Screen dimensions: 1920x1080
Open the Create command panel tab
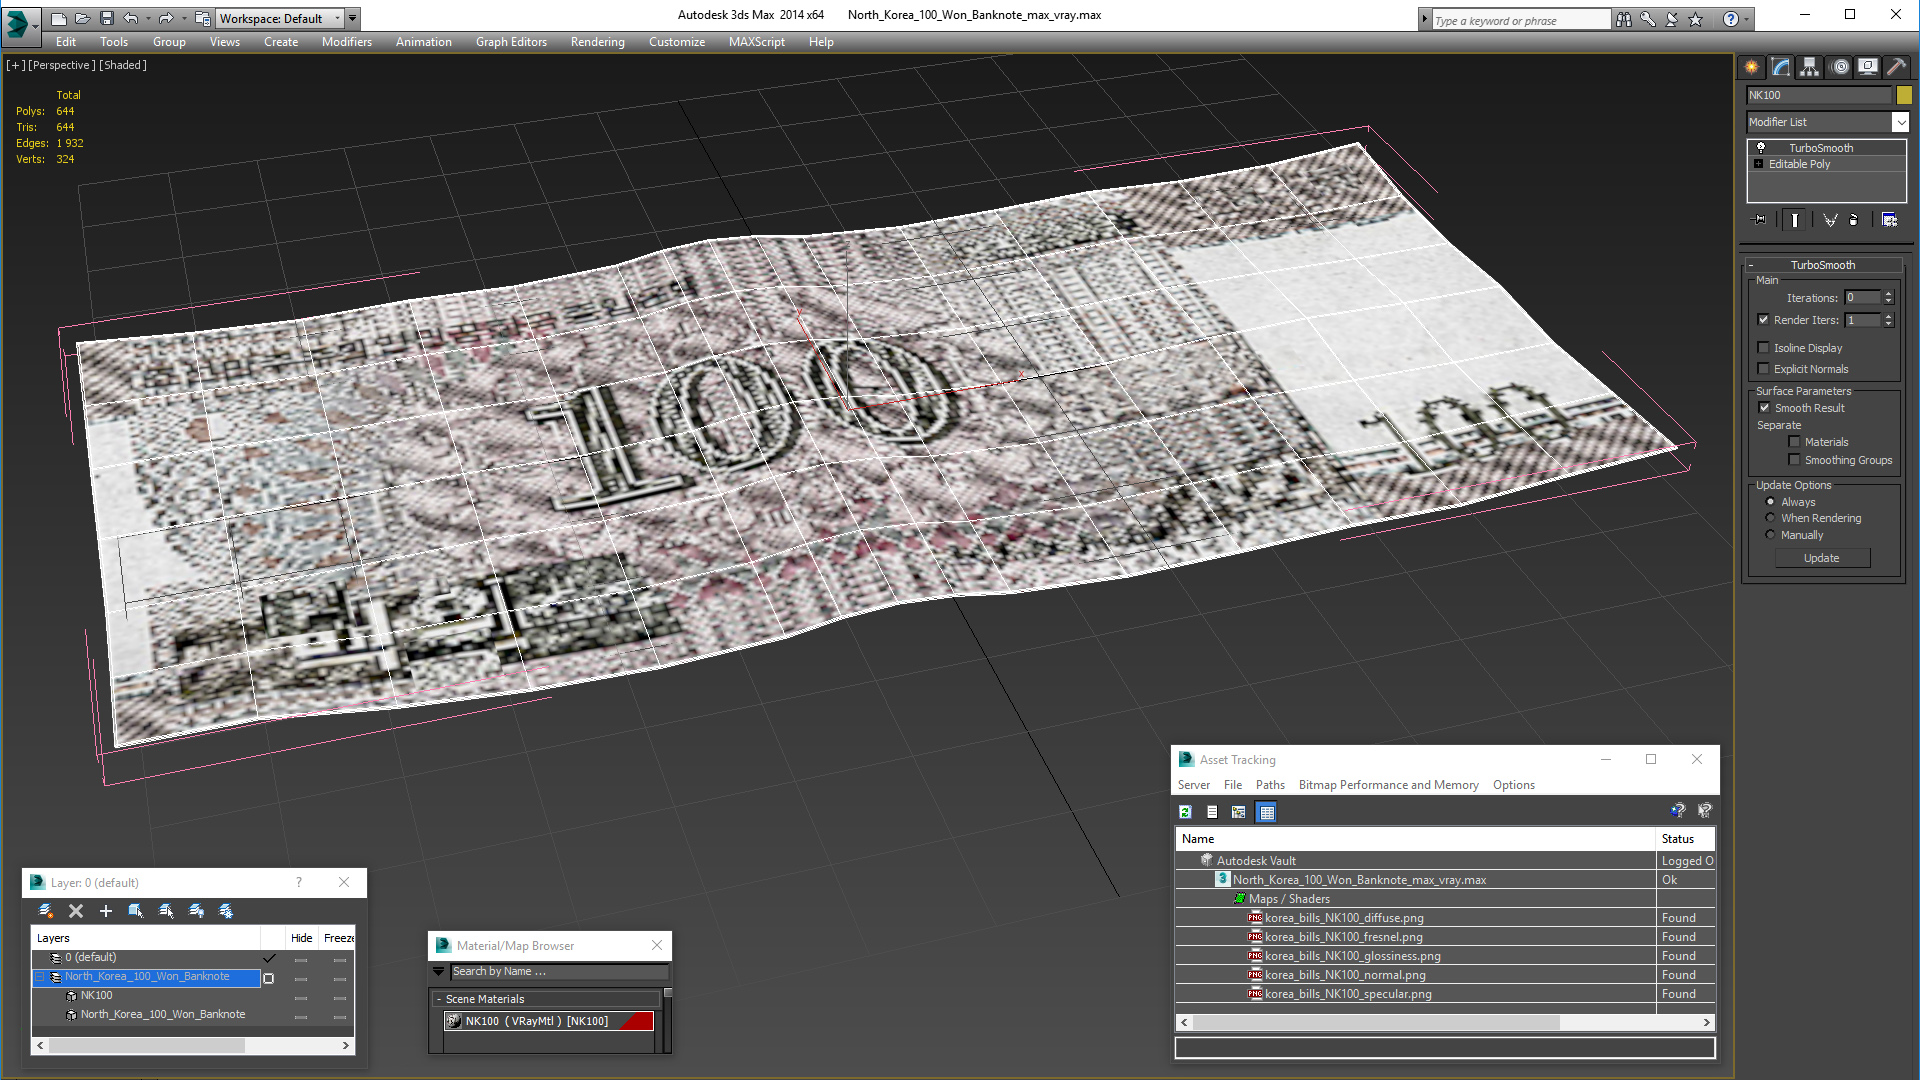pos(1752,67)
